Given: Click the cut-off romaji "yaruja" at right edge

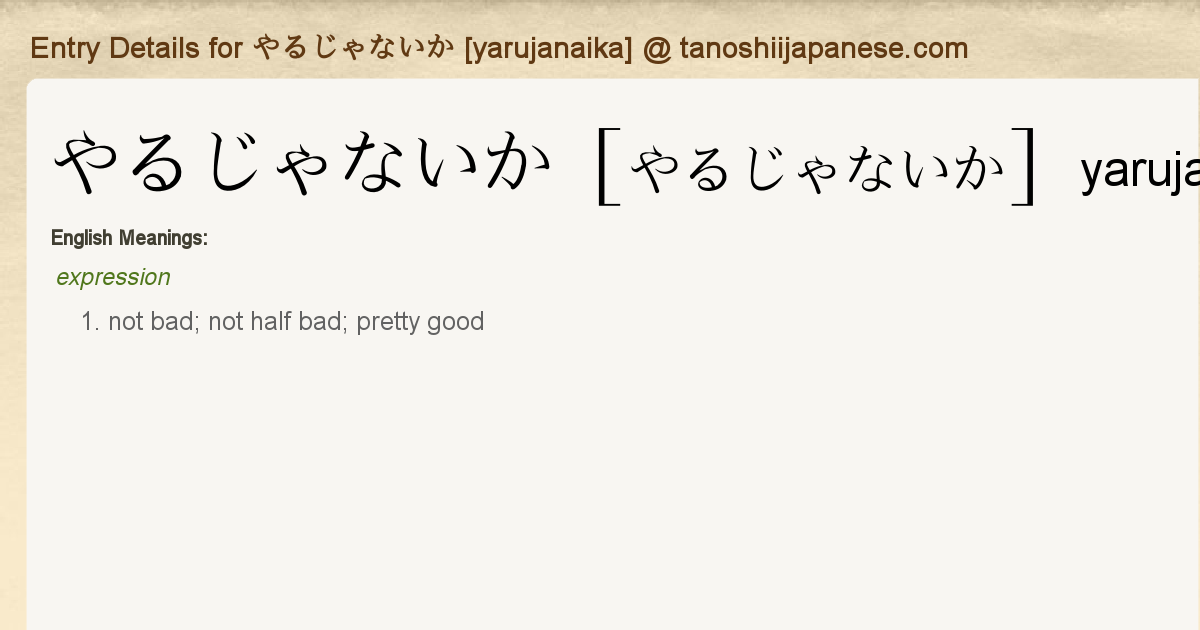Looking at the screenshot, I should coord(1140,172).
